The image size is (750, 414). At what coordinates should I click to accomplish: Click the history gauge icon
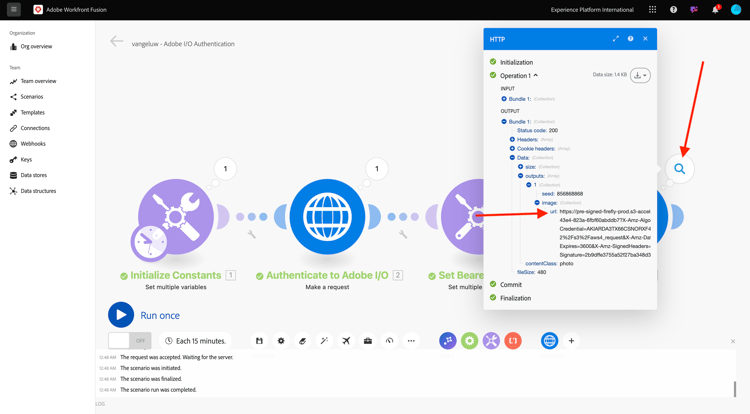tap(389, 341)
